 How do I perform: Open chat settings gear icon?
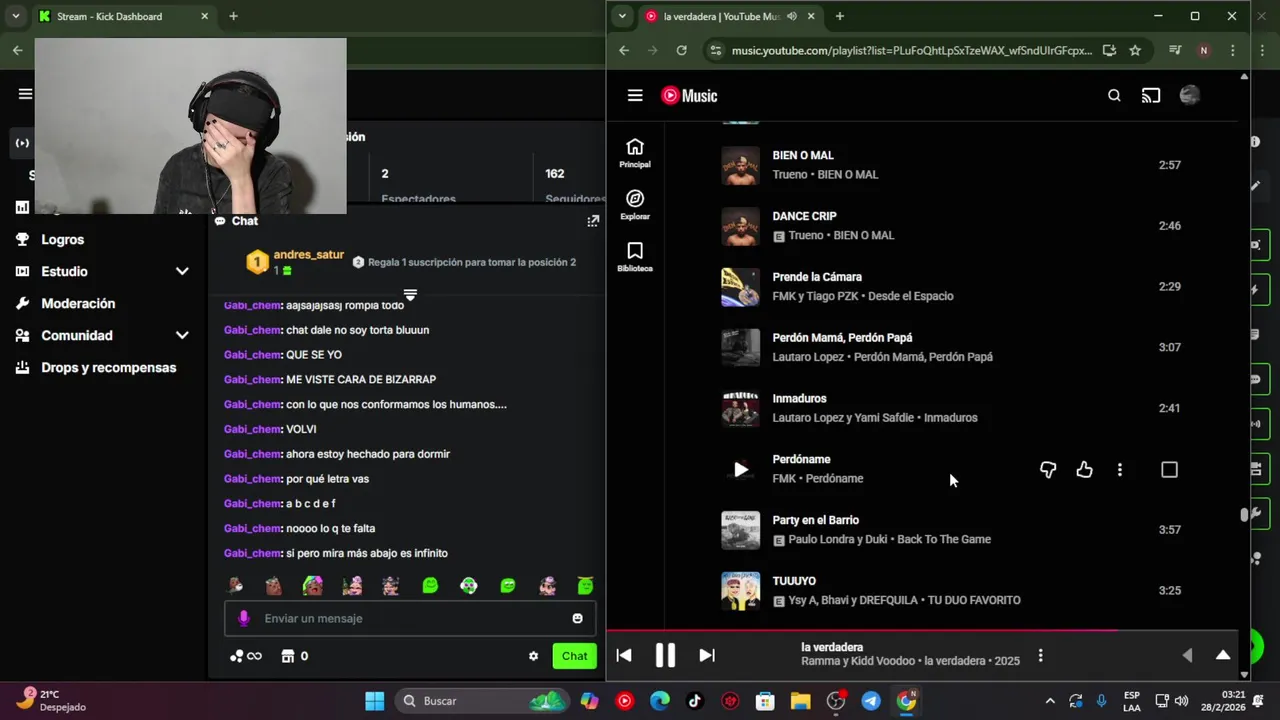click(533, 656)
